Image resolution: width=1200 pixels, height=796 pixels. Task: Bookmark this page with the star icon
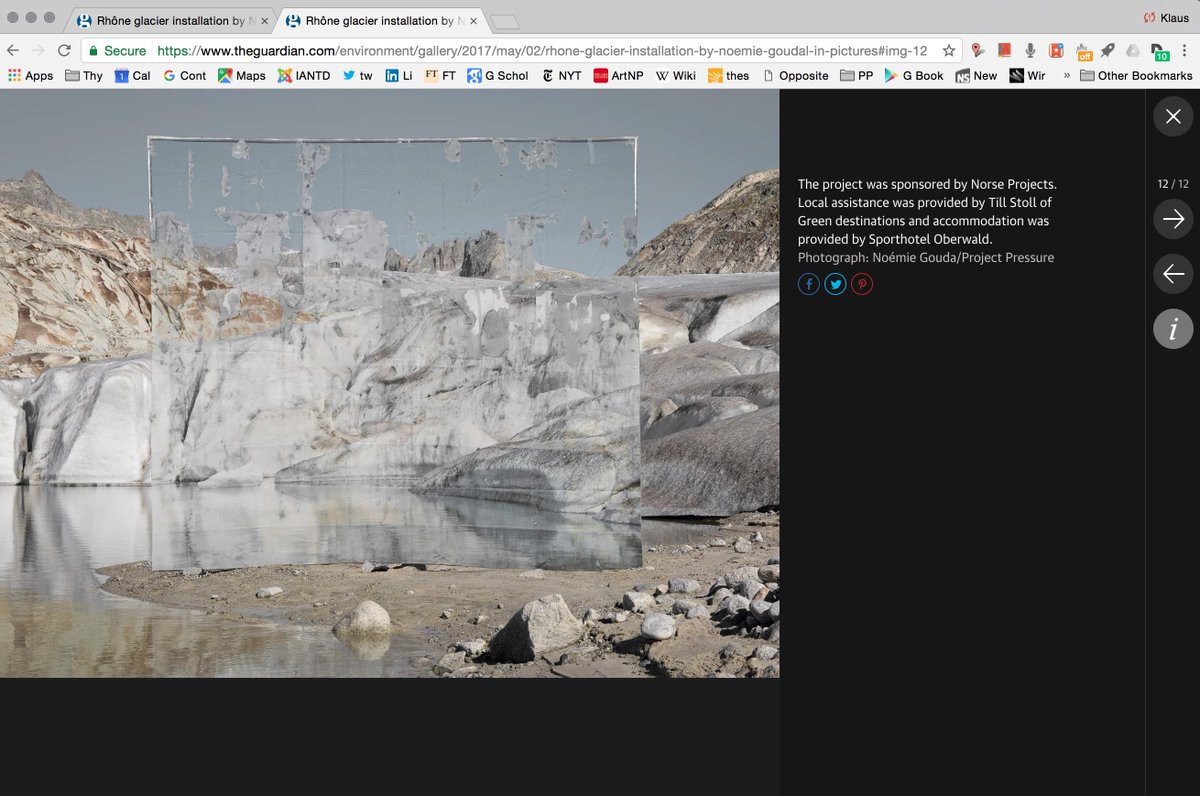(949, 50)
